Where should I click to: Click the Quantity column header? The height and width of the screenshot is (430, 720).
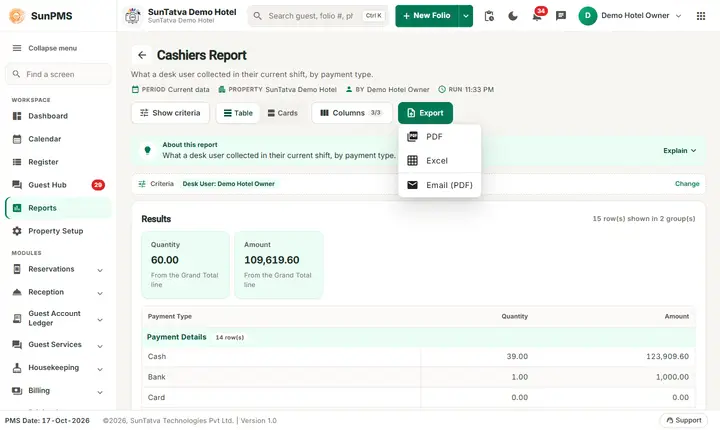coord(514,317)
